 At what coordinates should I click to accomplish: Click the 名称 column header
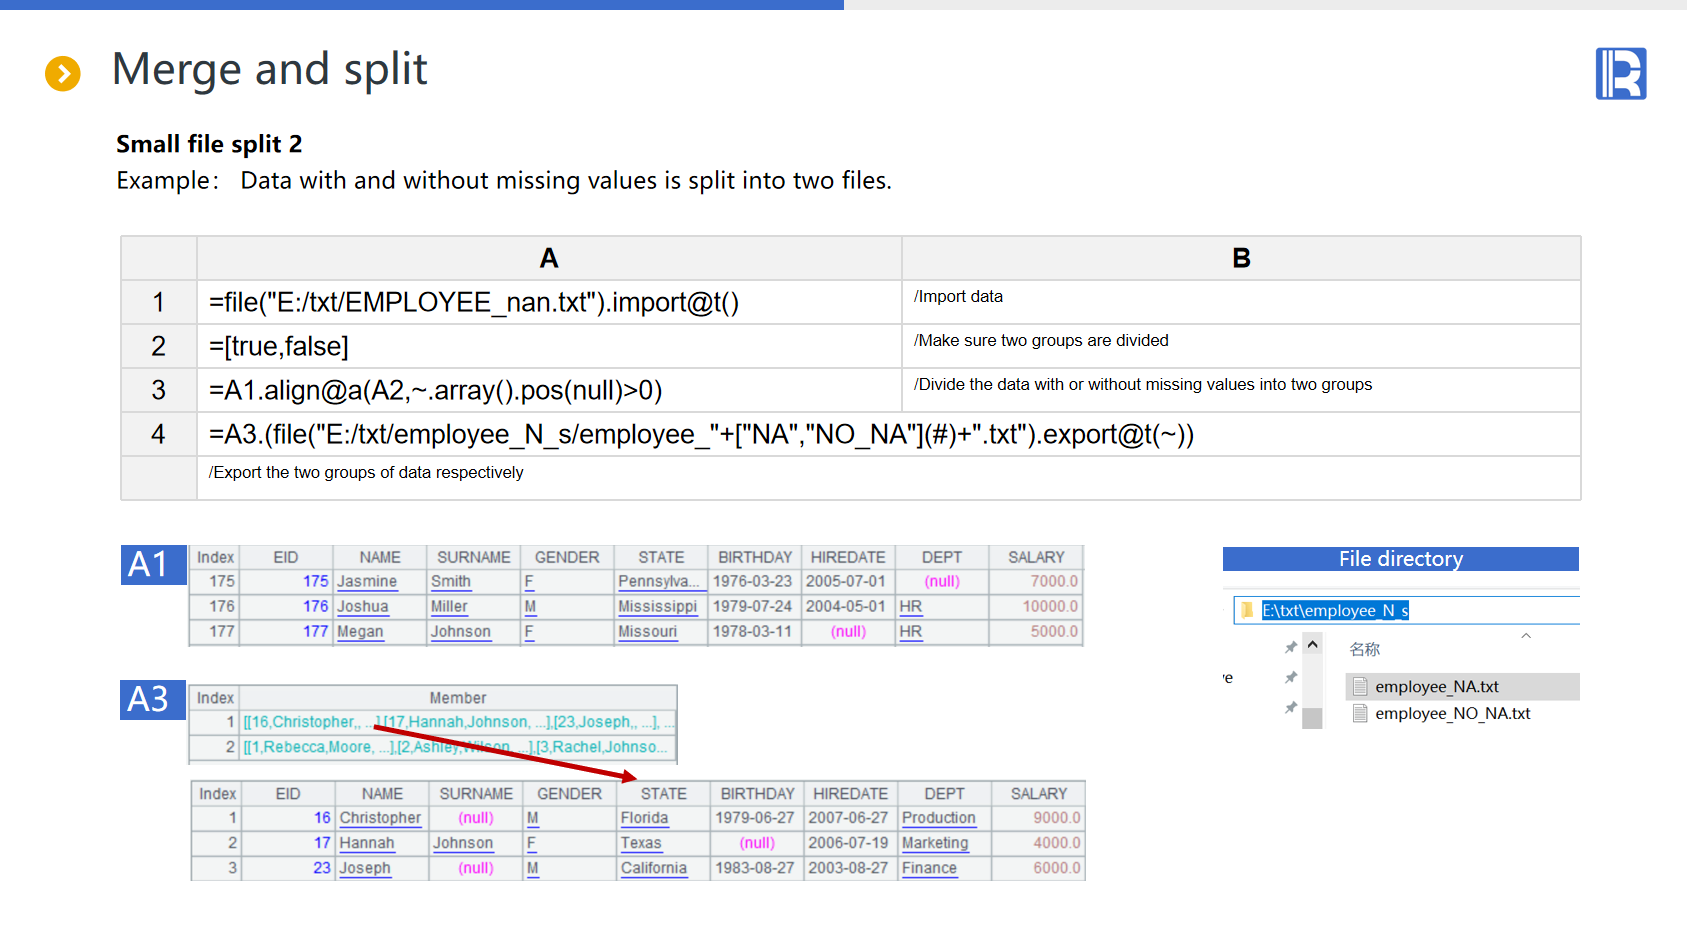coord(1364,650)
